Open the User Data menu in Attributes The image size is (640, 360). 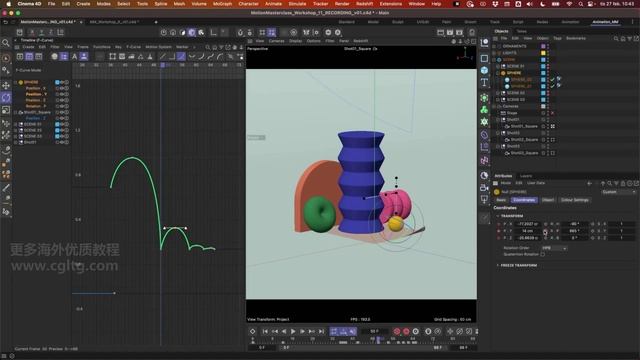536,183
